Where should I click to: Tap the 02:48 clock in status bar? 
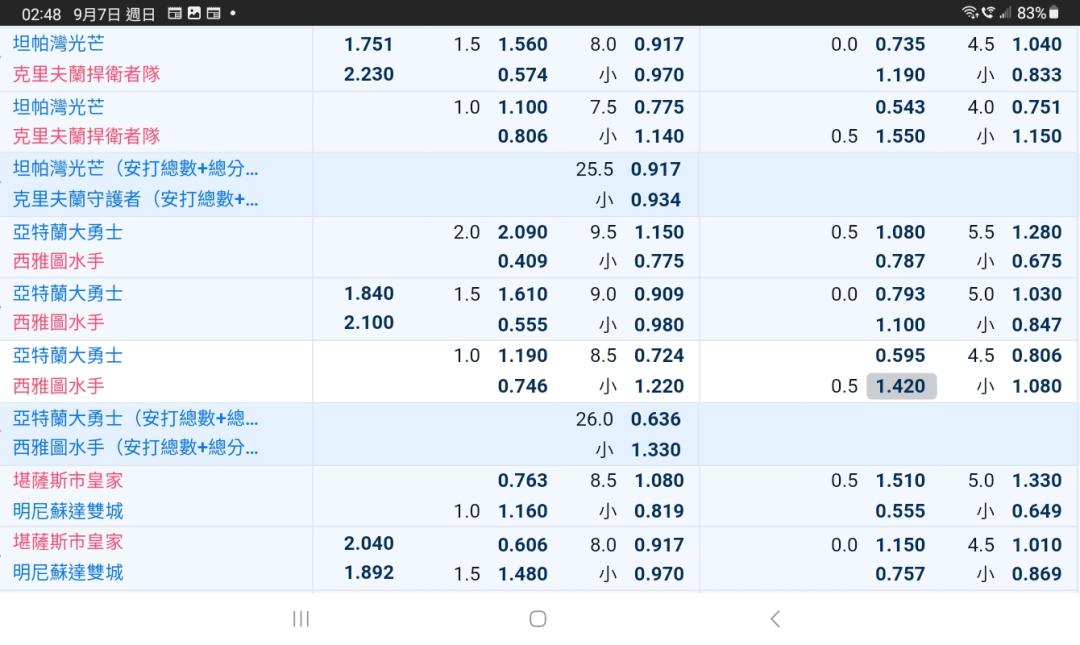click(41, 14)
